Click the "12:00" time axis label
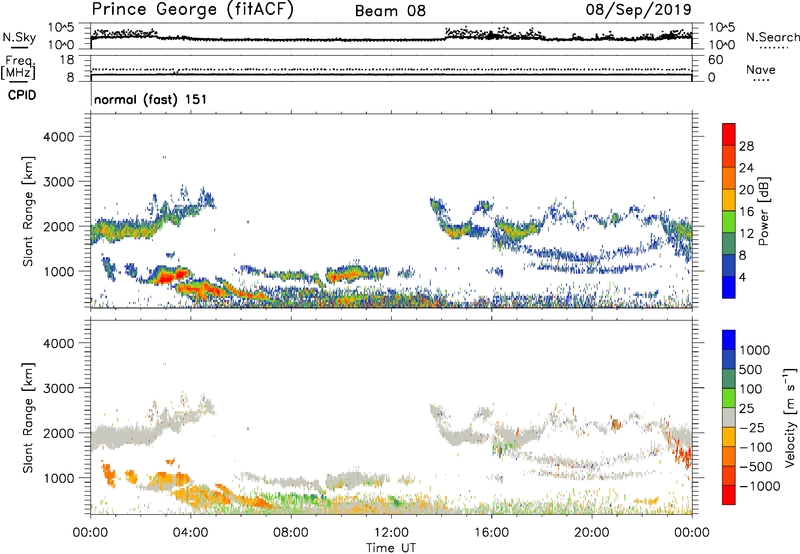800x554 pixels. tap(391, 533)
